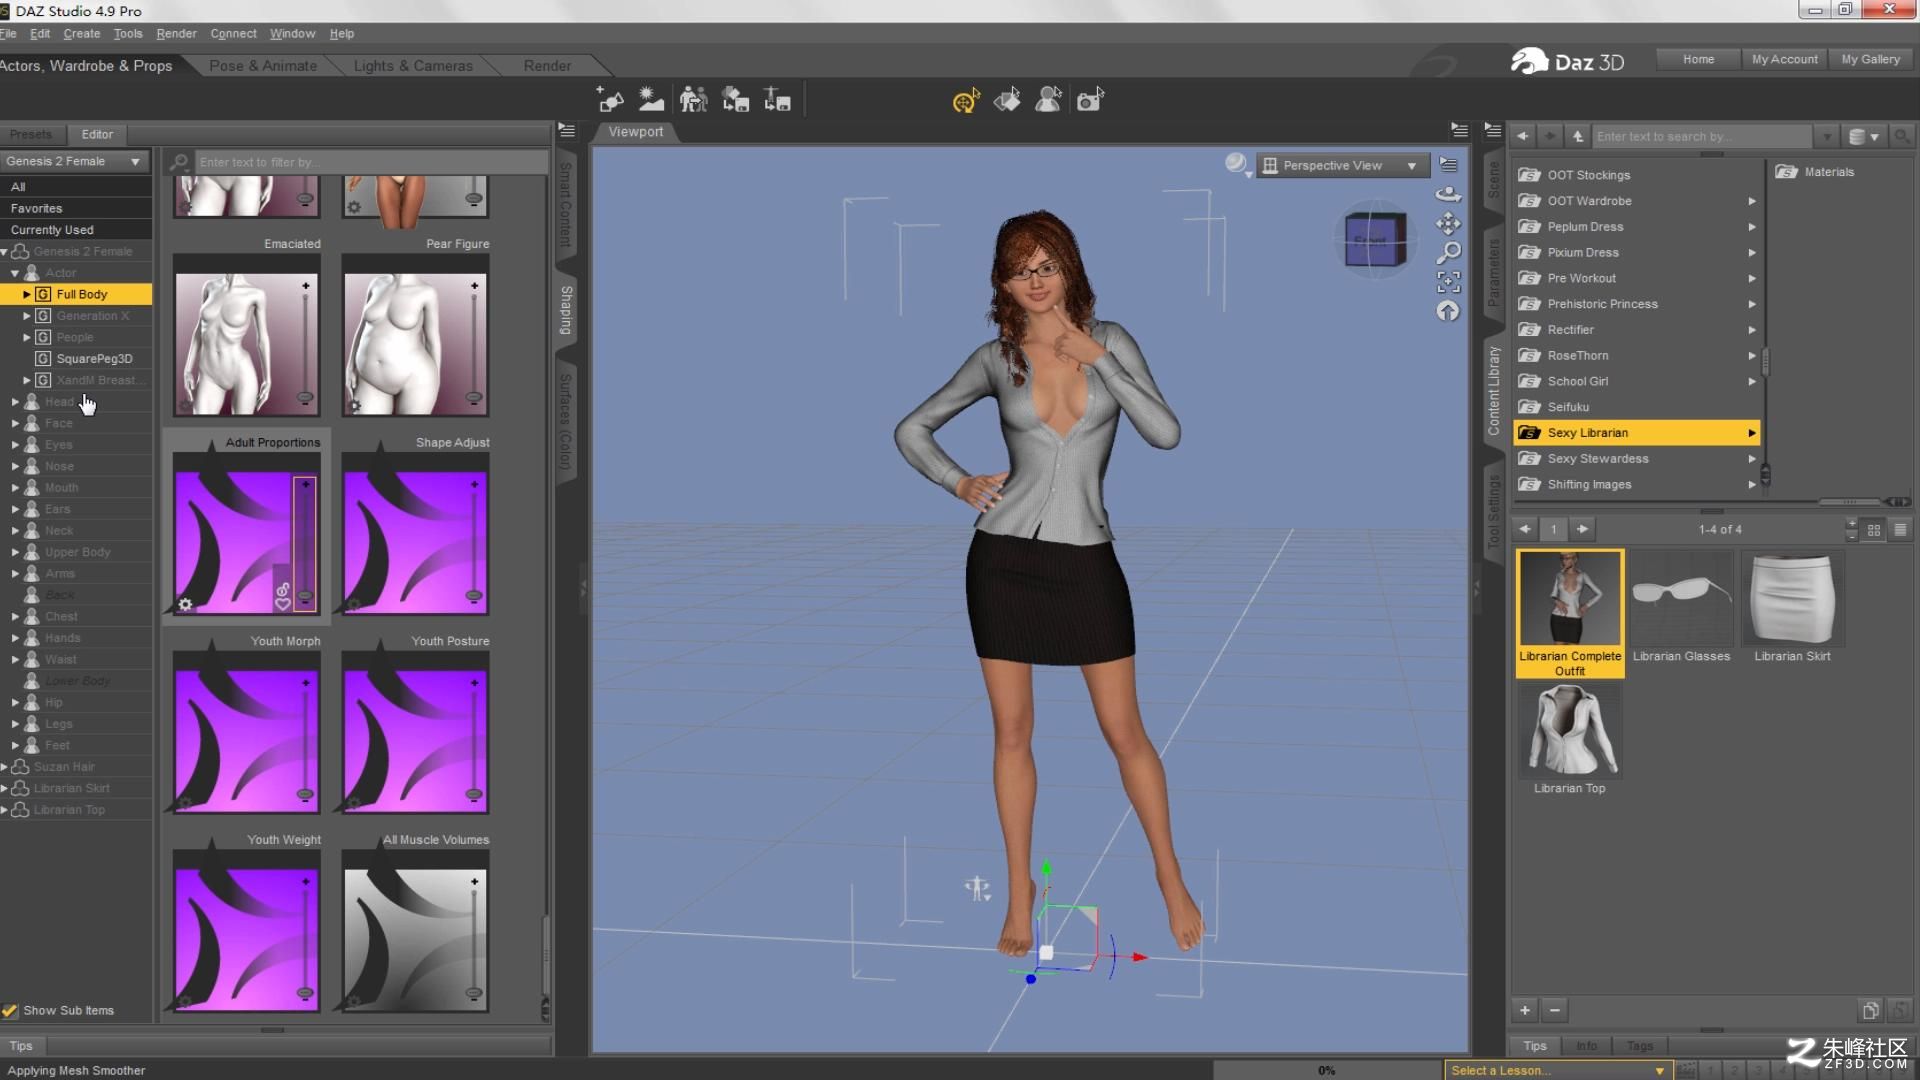Open the draw style sphere menu

(1238, 165)
